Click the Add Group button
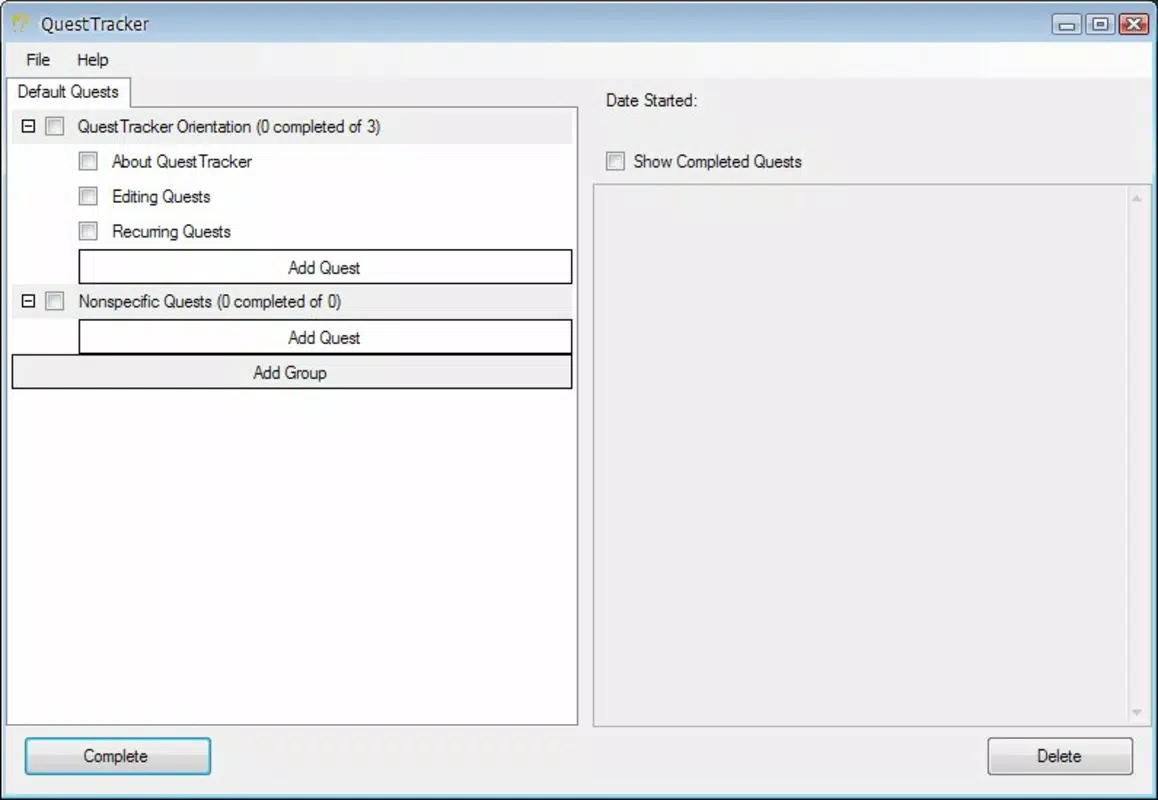This screenshot has width=1158, height=800. 292,372
